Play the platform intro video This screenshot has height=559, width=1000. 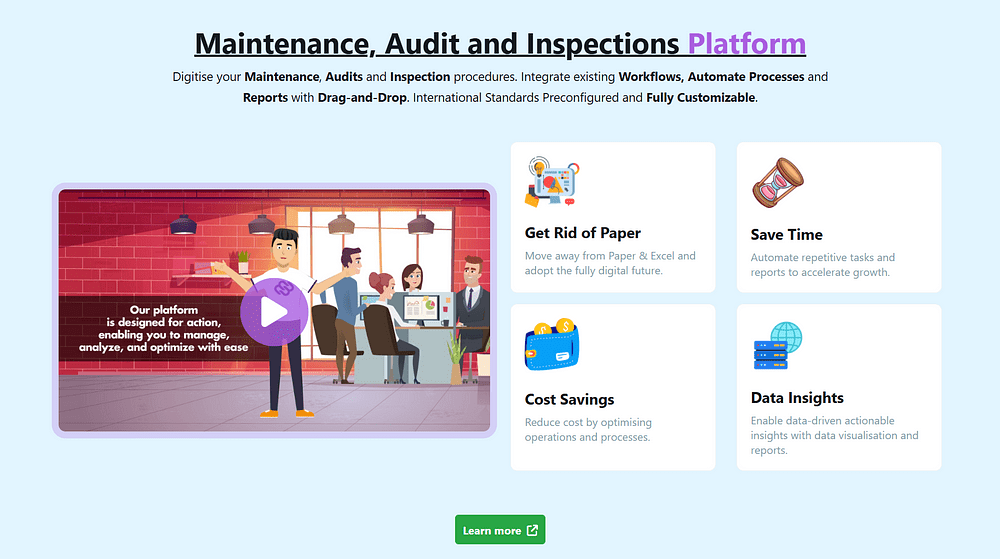(x=274, y=312)
